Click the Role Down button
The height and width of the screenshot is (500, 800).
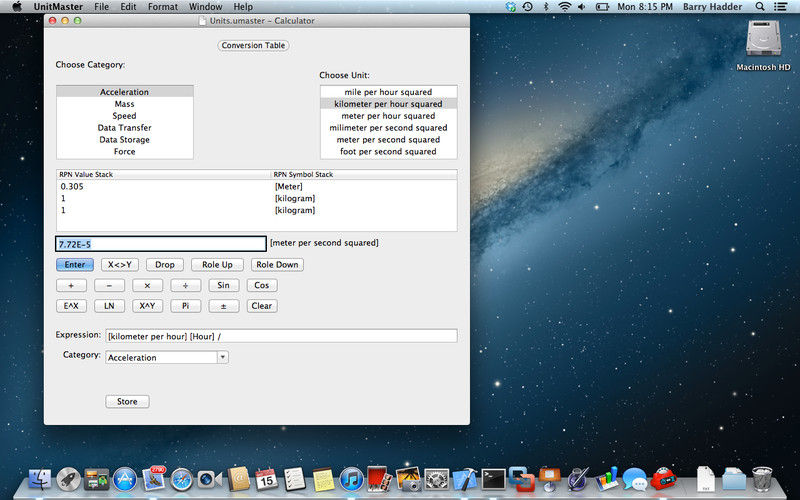click(x=277, y=264)
